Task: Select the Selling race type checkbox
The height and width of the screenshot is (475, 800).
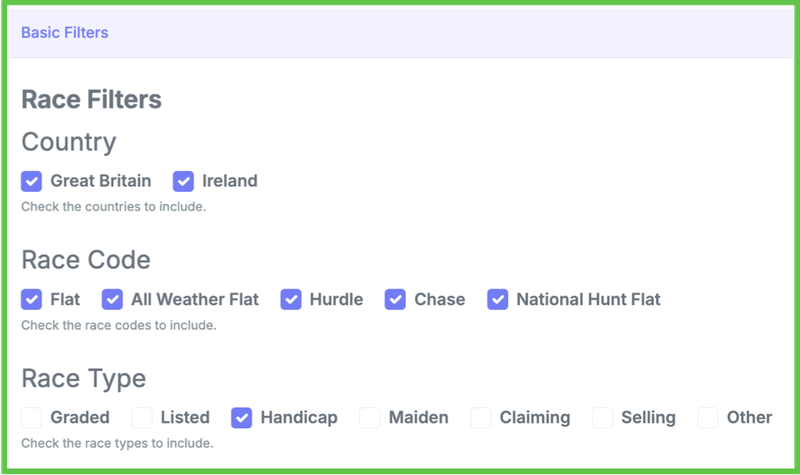Action: click(x=602, y=418)
